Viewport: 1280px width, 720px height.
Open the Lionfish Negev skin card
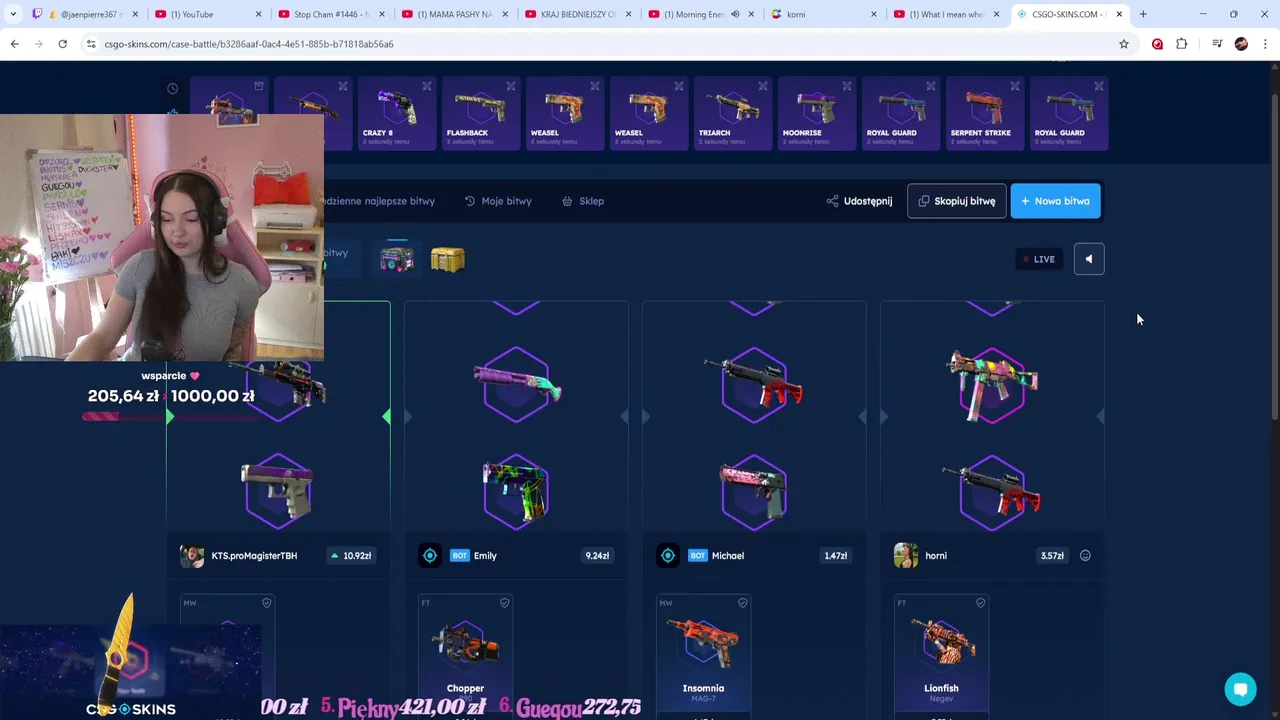[941, 657]
